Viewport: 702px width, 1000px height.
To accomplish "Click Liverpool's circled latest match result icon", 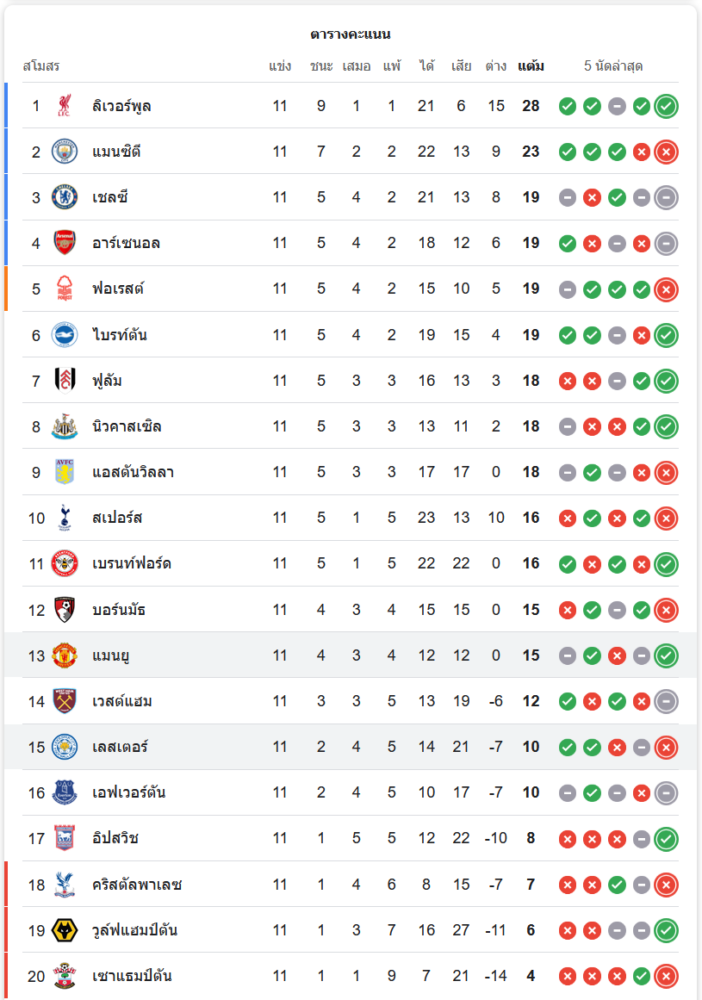I will [x=666, y=105].
